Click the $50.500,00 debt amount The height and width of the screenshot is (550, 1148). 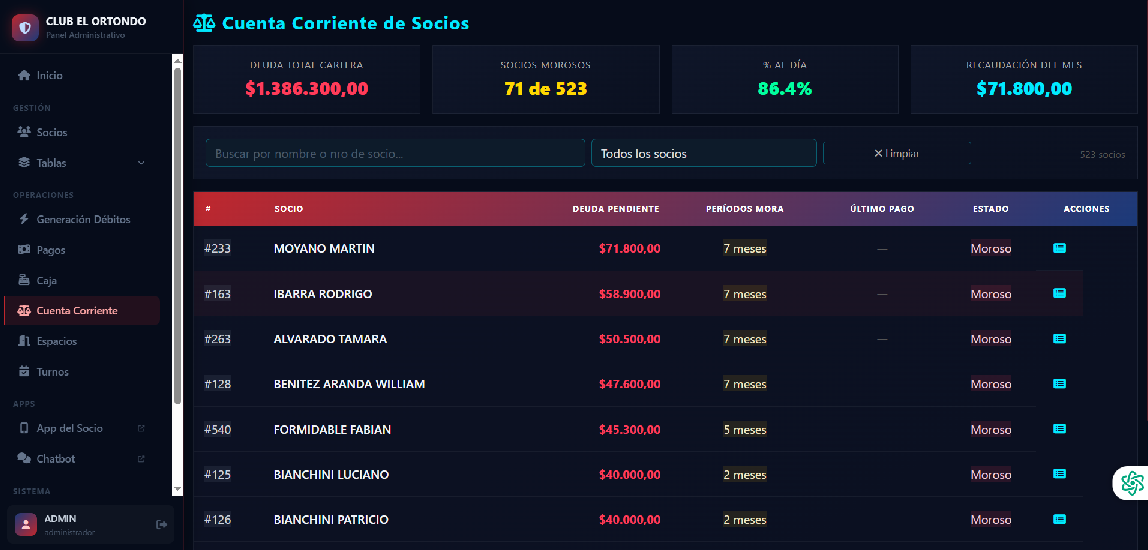coord(630,339)
